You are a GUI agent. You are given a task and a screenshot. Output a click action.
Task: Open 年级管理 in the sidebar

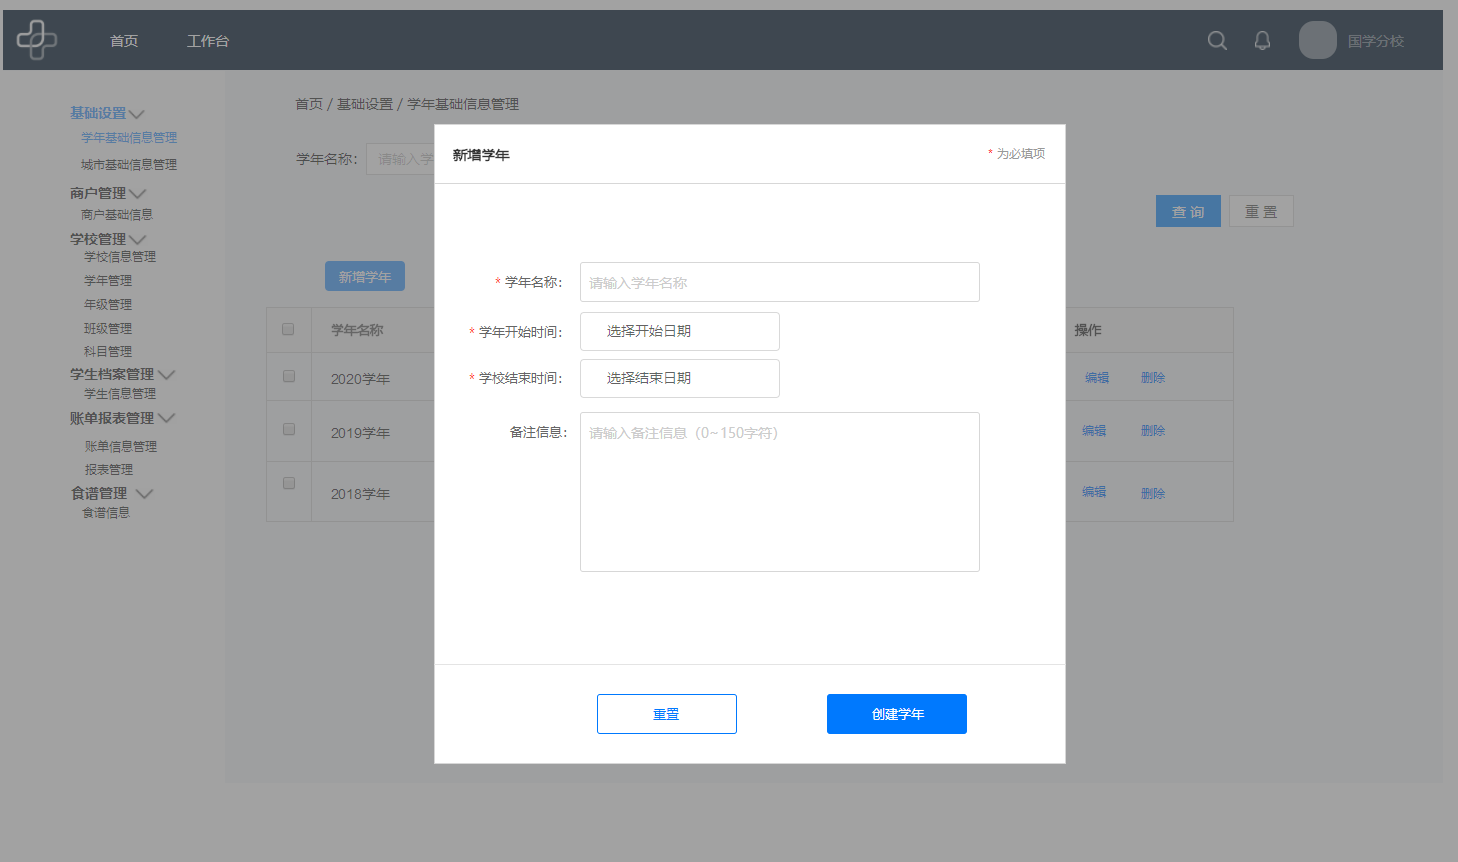click(x=108, y=305)
